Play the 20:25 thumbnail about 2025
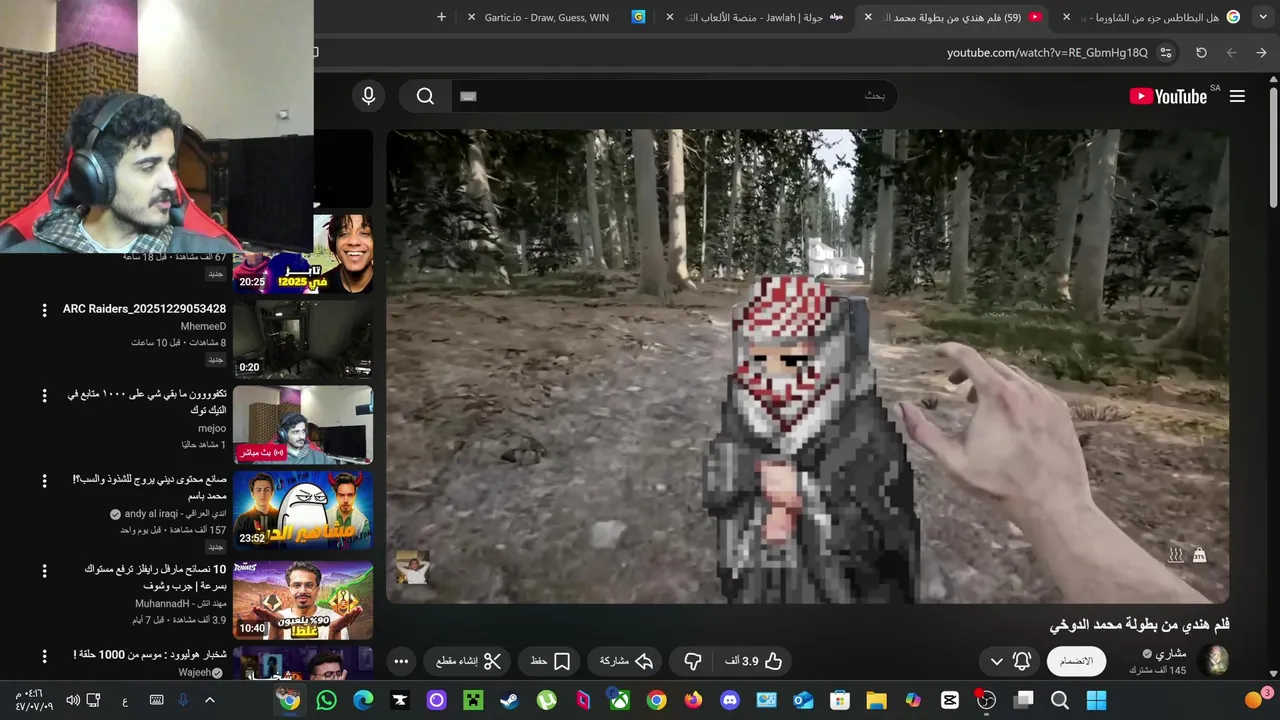Viewport: 1280px width, 720px height. 303,253
